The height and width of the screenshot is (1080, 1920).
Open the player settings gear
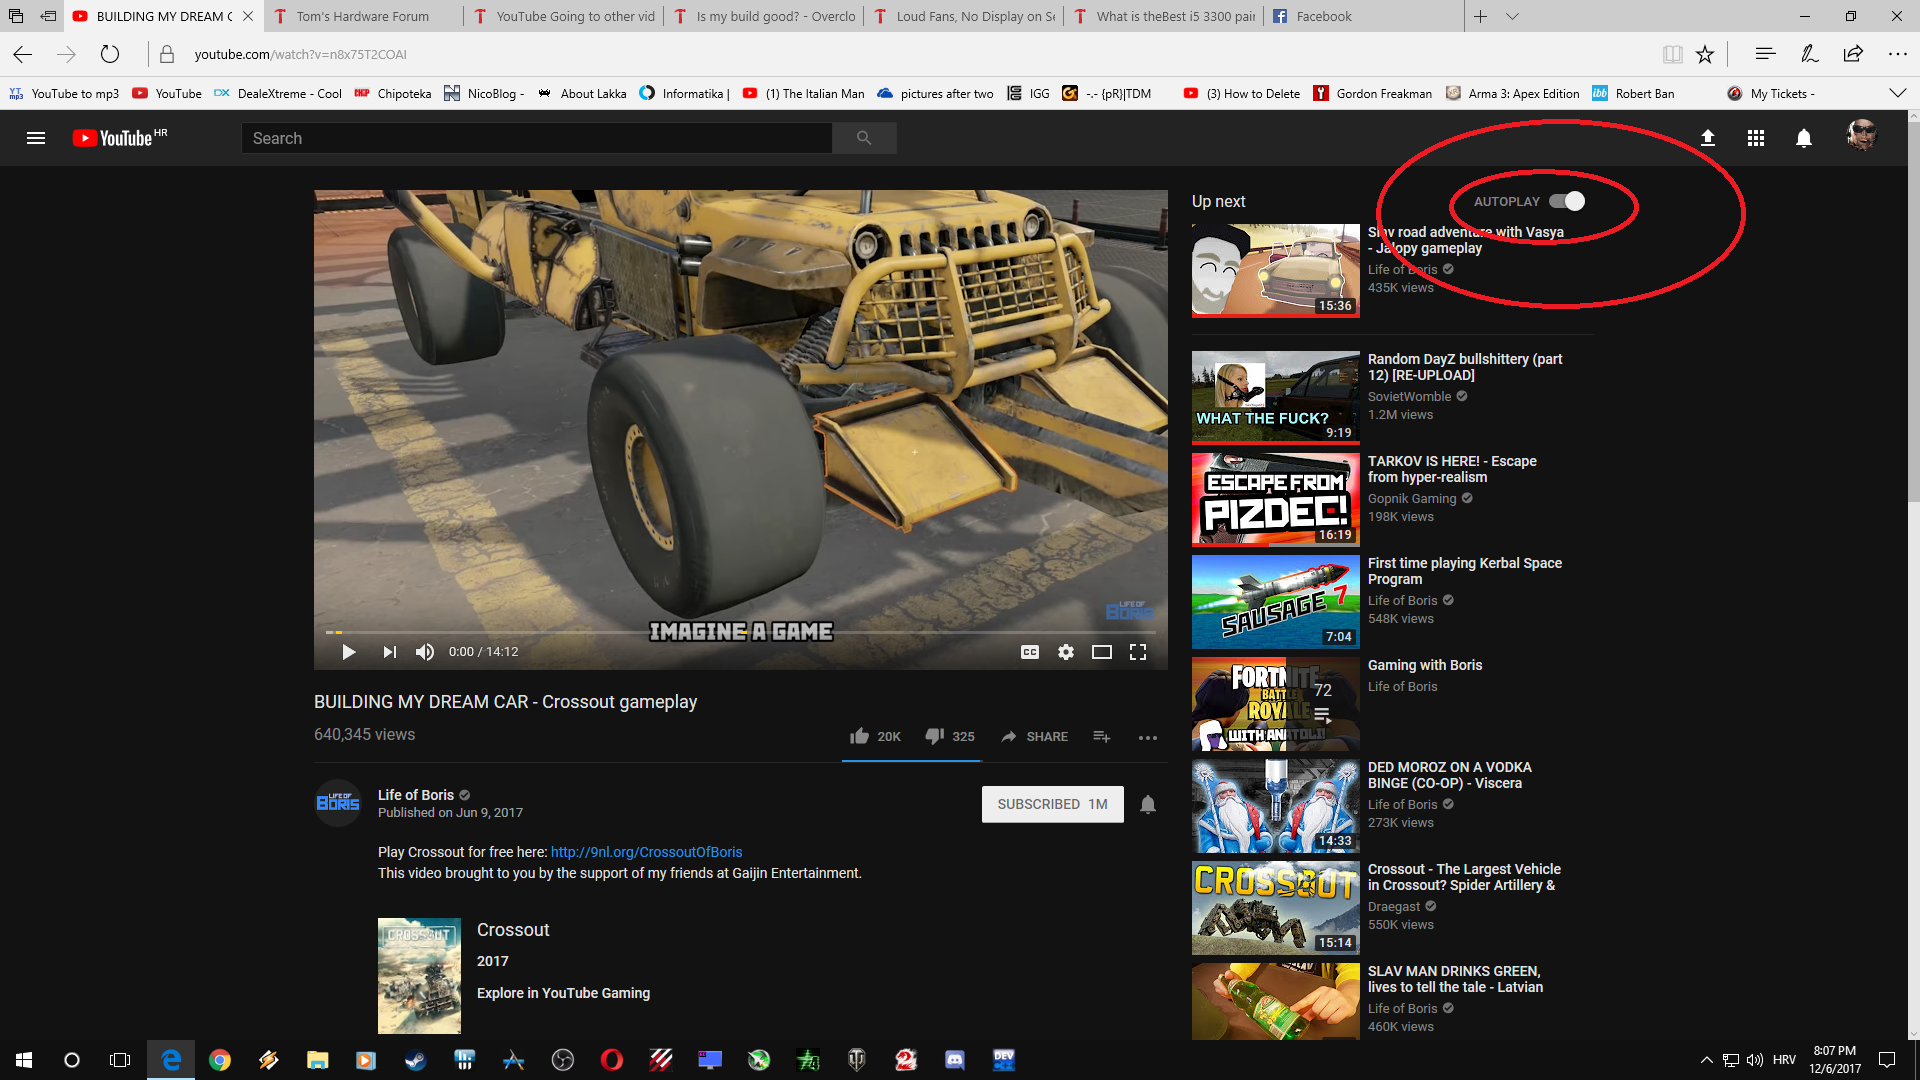[1066, 652]
